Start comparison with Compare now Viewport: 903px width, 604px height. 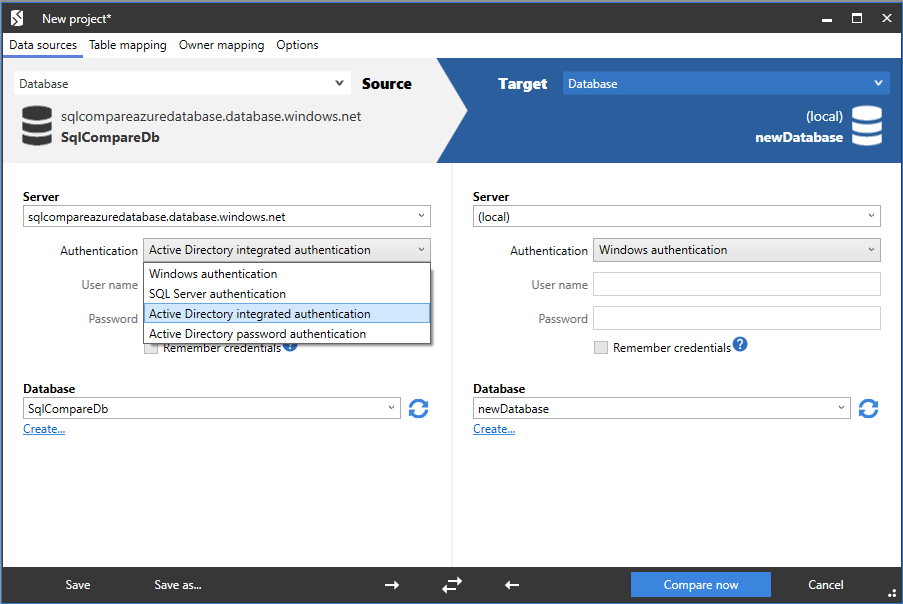[701, 585]
